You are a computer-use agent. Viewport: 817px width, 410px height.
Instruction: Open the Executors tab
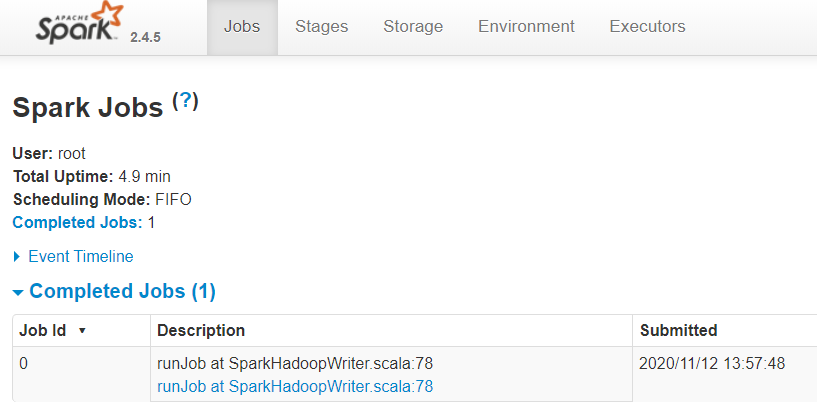(x=647, y=27)
